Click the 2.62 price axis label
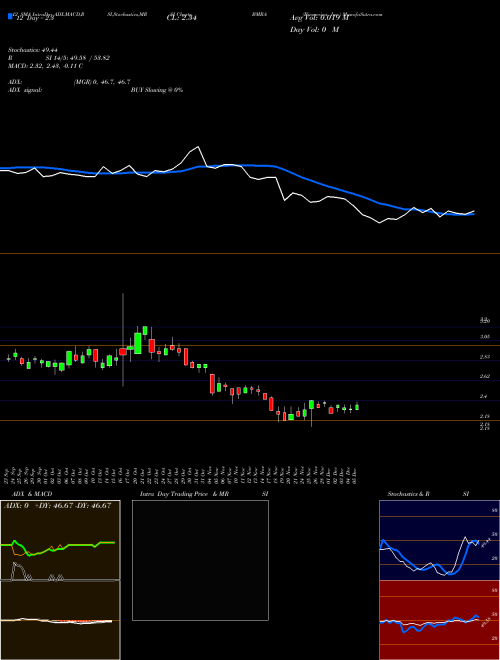Image resolution: width=500 pixels, height=660 pixels. click(x=485, y=376)
